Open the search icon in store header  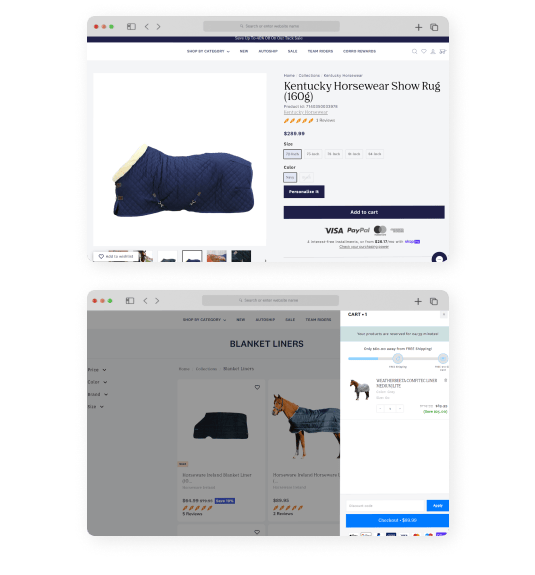[414, 51]
